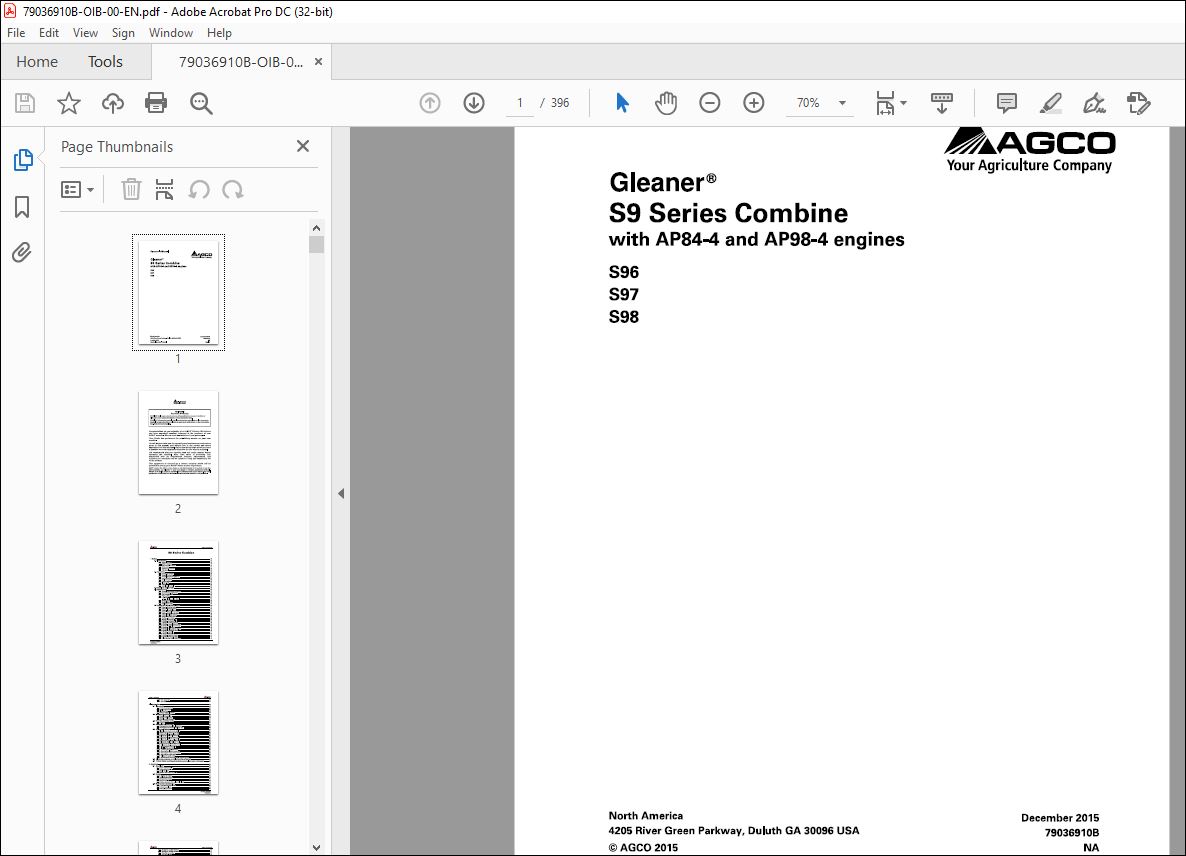The width and height of the screenshot is (1186, 856).
Task: Select the 79036910B-OIB document tab
Action: tap(241, 62)
